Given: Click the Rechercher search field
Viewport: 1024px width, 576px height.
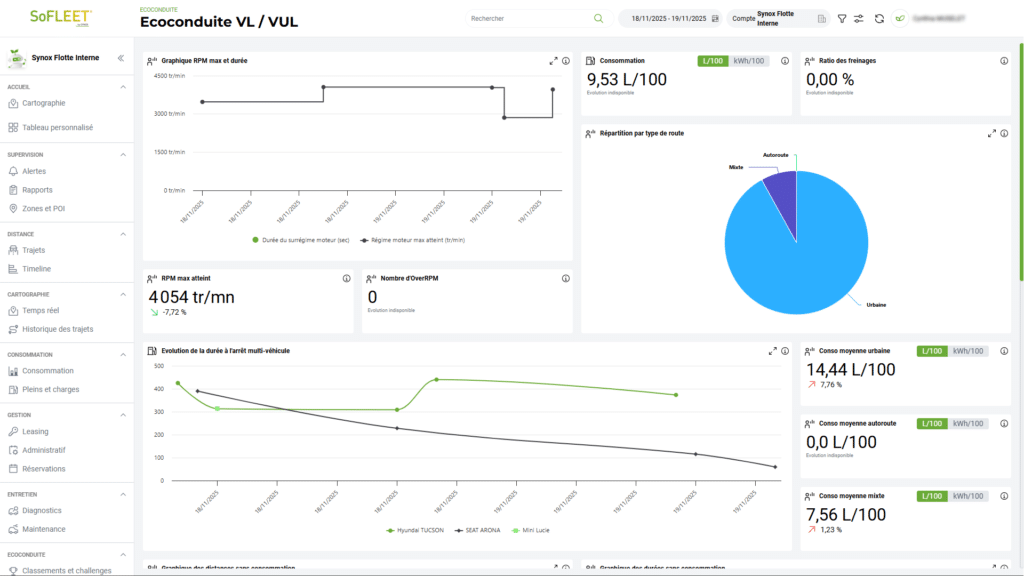Looking at the screenshot, I should (x=530, y=18).
